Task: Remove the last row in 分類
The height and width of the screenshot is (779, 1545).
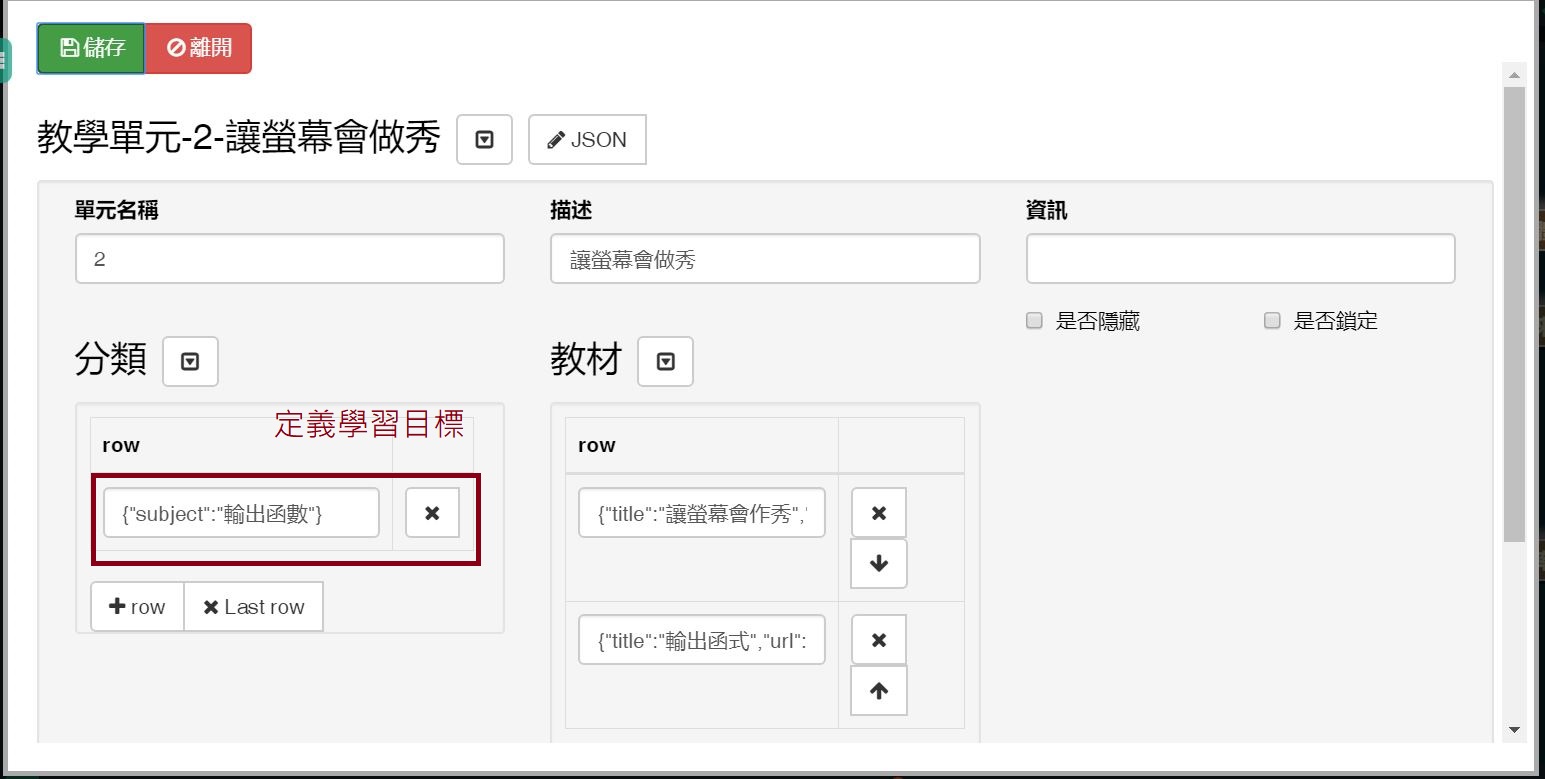Action: click(x=254, y=607)
